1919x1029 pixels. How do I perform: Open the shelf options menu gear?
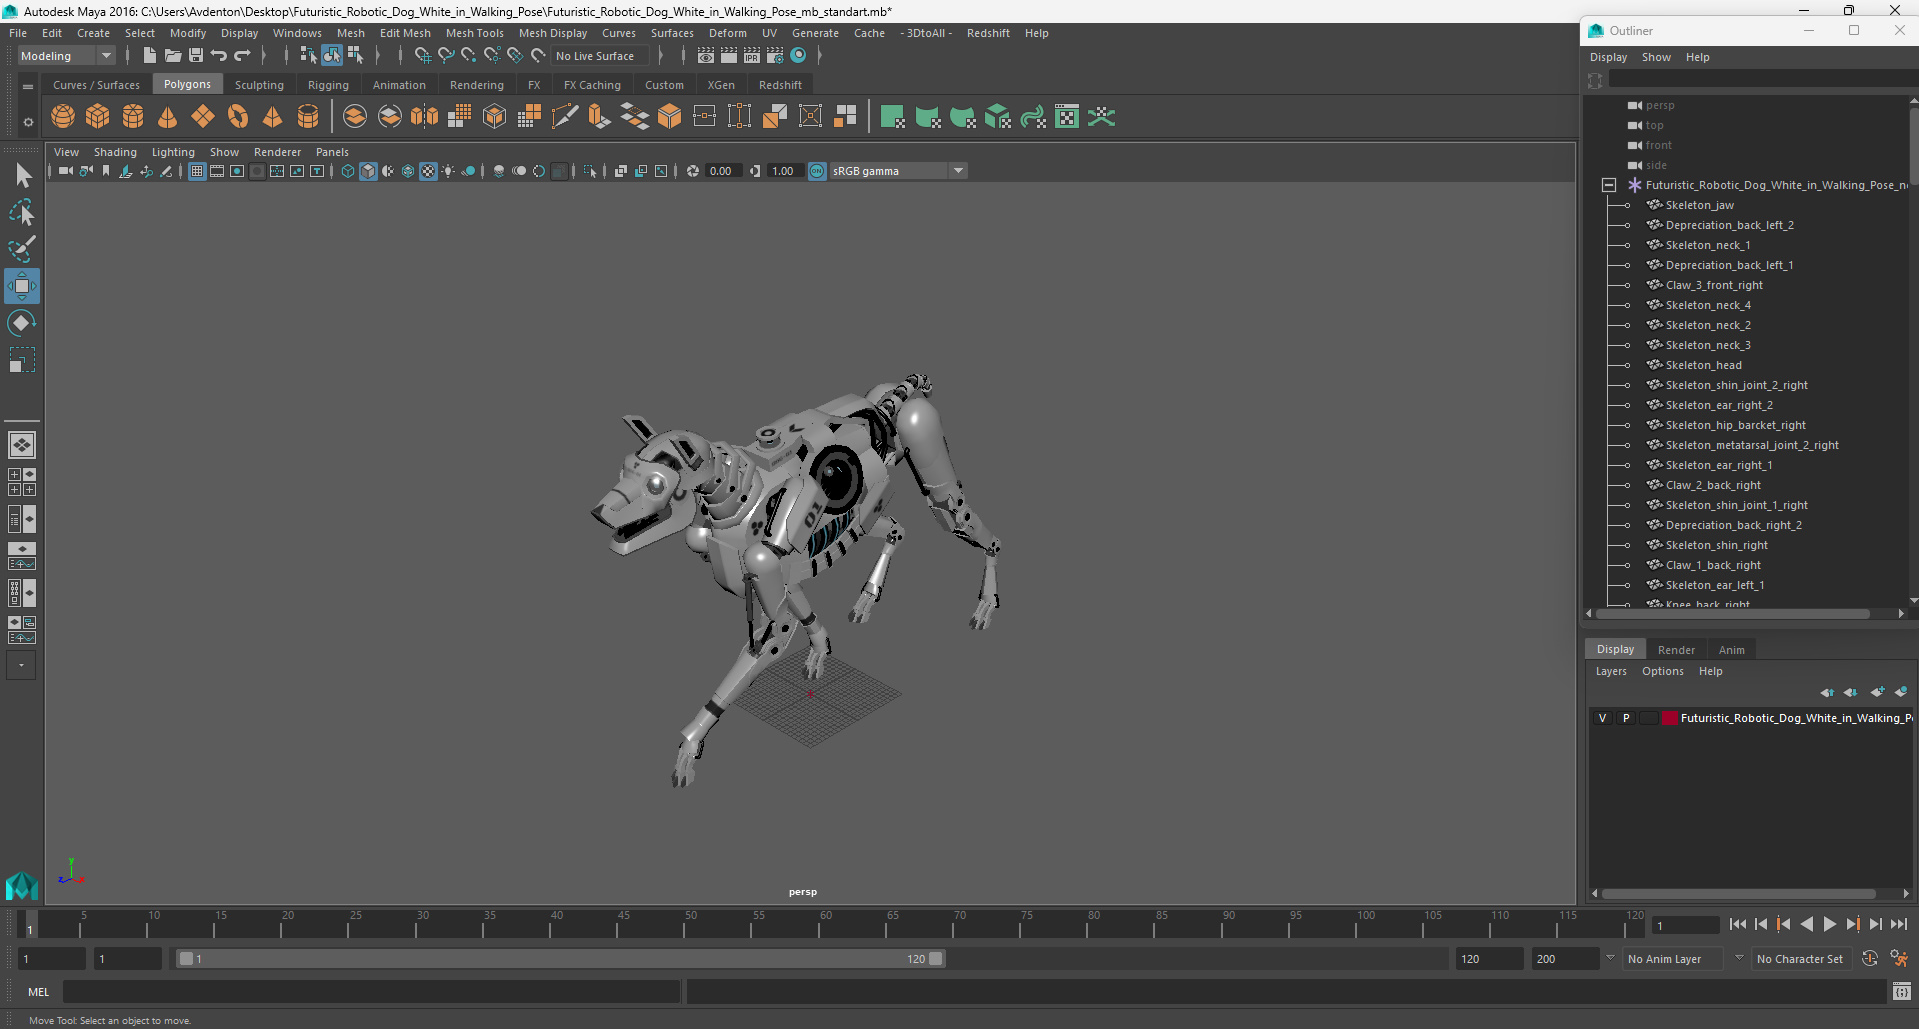28,122
